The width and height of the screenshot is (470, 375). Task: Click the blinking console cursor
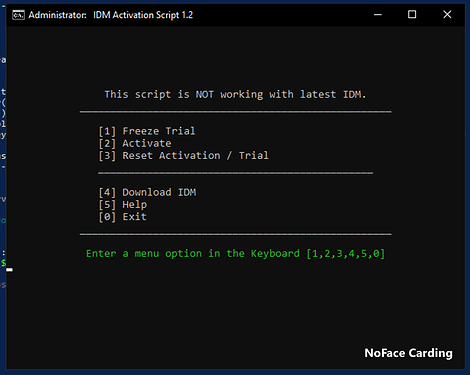click(x=9, y=270)
